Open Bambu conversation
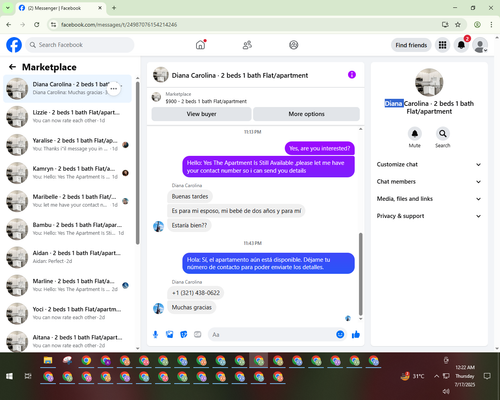The image size is (500, 400). (x=68, y=229)
